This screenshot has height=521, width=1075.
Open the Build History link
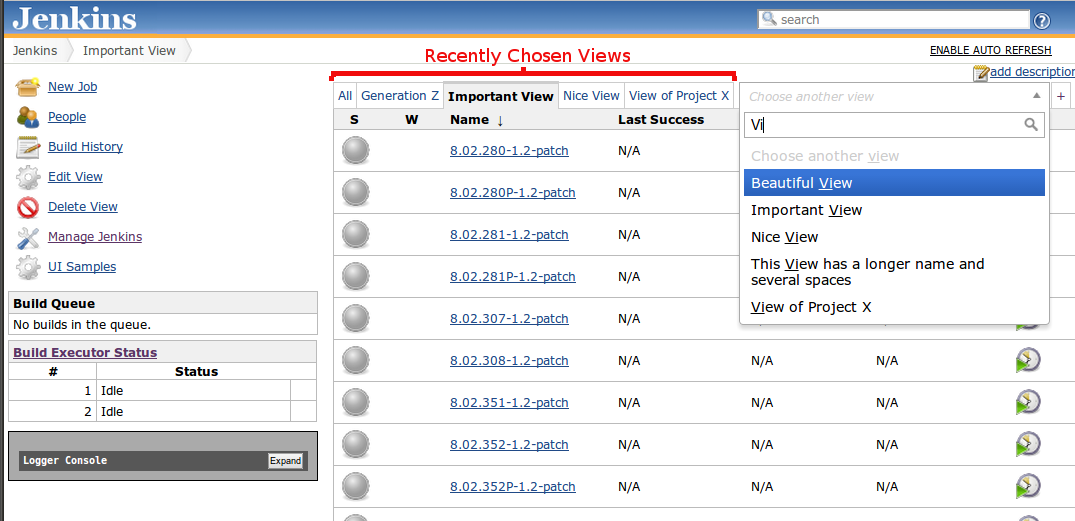coord(85,147)
